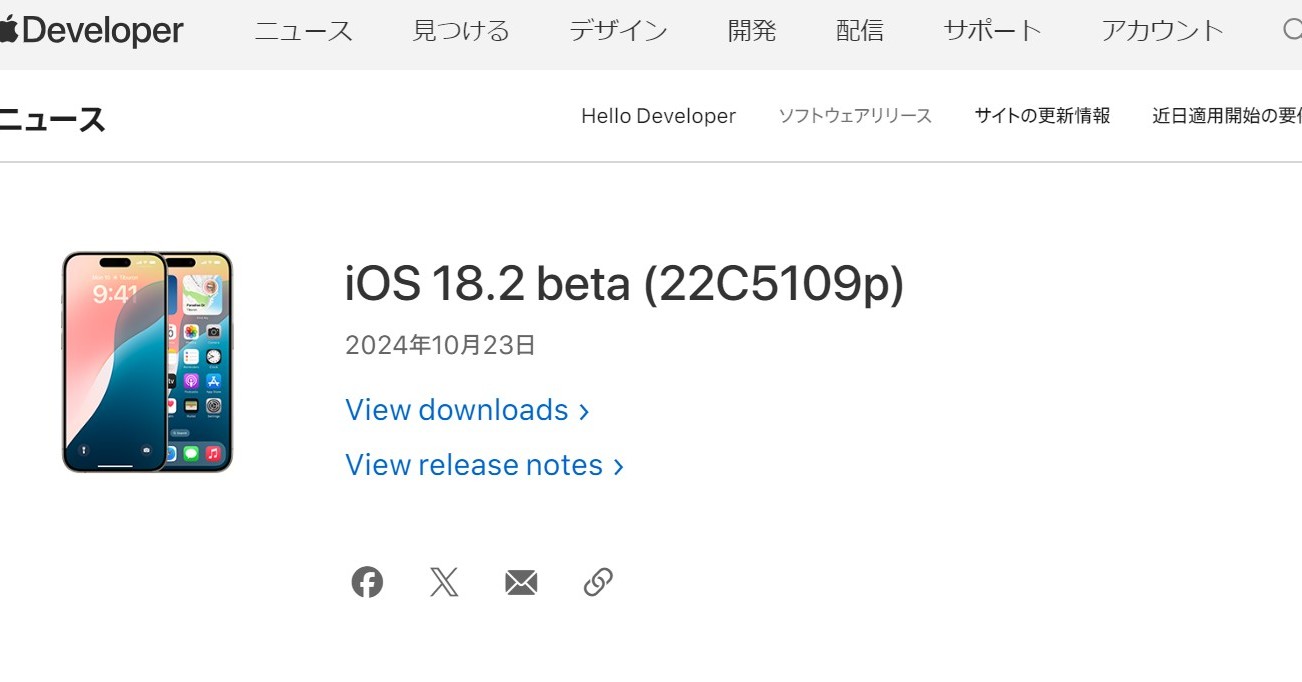Image resolution: width=1302 pixels, height=682 pixels.
Task: Click the iPhone screenshots thumbnail
Action: (x=147, y=362)
